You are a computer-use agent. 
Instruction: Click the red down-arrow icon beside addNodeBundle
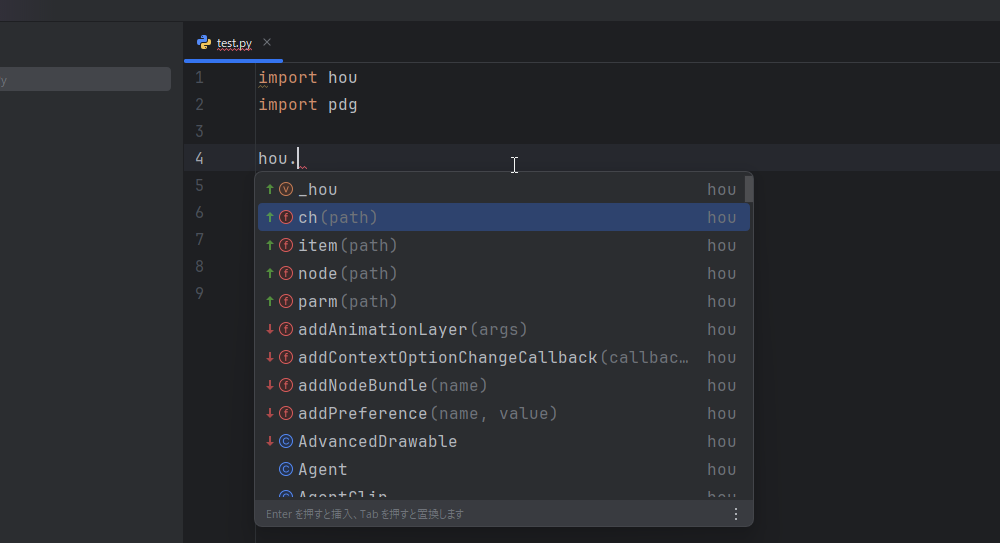(270, 385)
